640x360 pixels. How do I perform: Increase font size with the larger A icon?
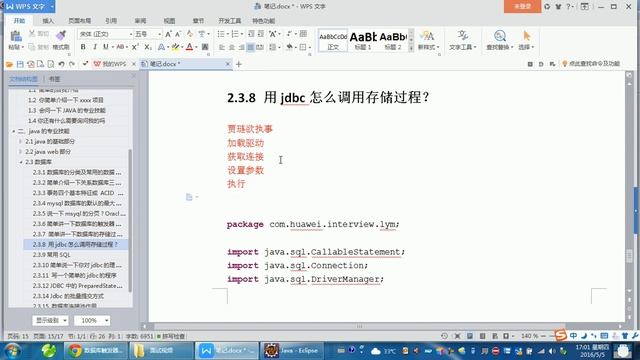pos(168,34)
